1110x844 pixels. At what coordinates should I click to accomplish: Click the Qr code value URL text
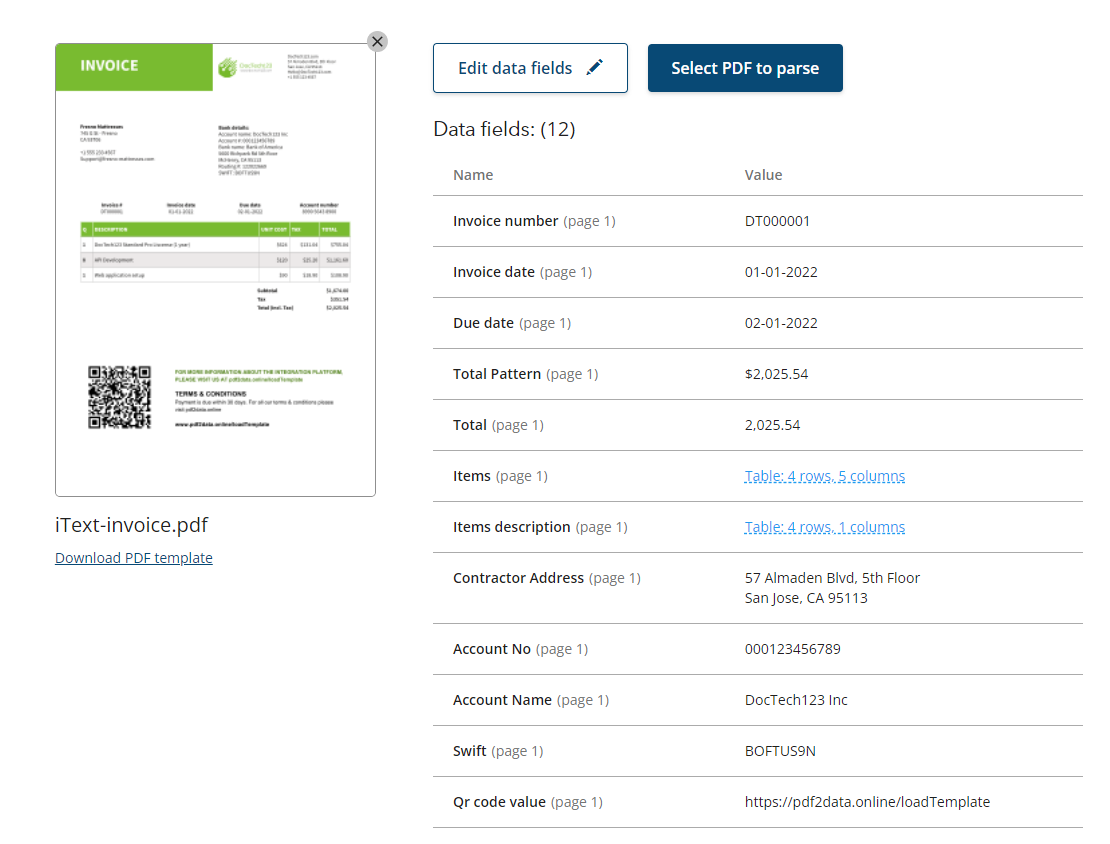[867, 802]
